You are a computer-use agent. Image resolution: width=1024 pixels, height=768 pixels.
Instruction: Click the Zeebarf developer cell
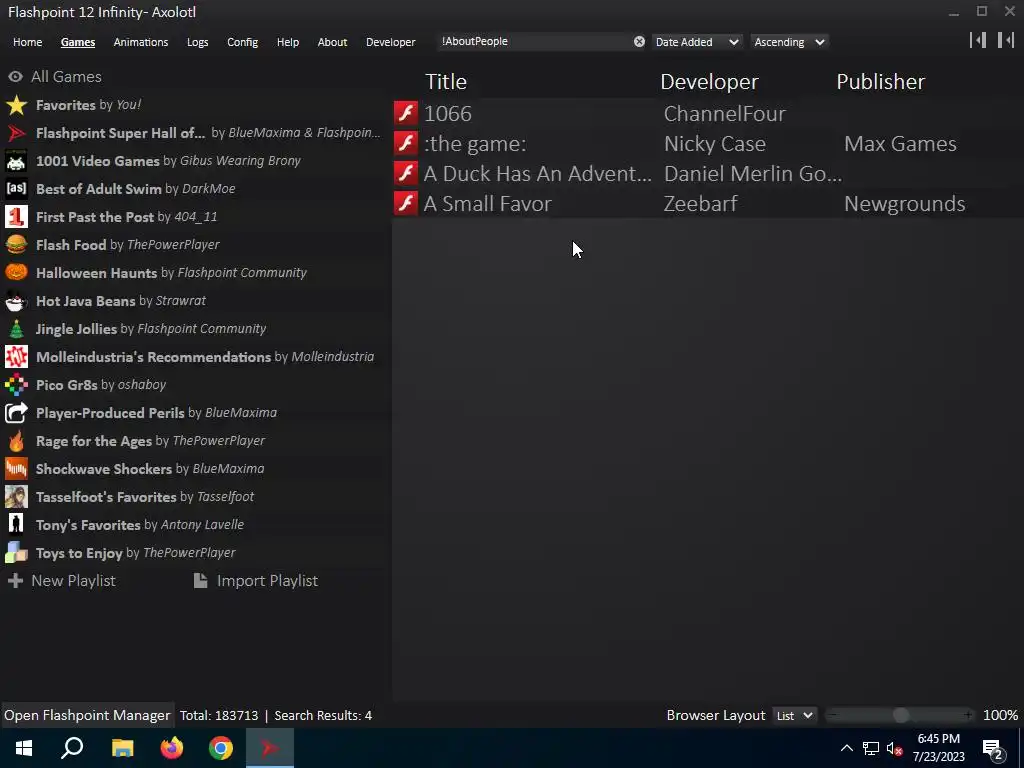pyautogui.click(x=701, y=204)
